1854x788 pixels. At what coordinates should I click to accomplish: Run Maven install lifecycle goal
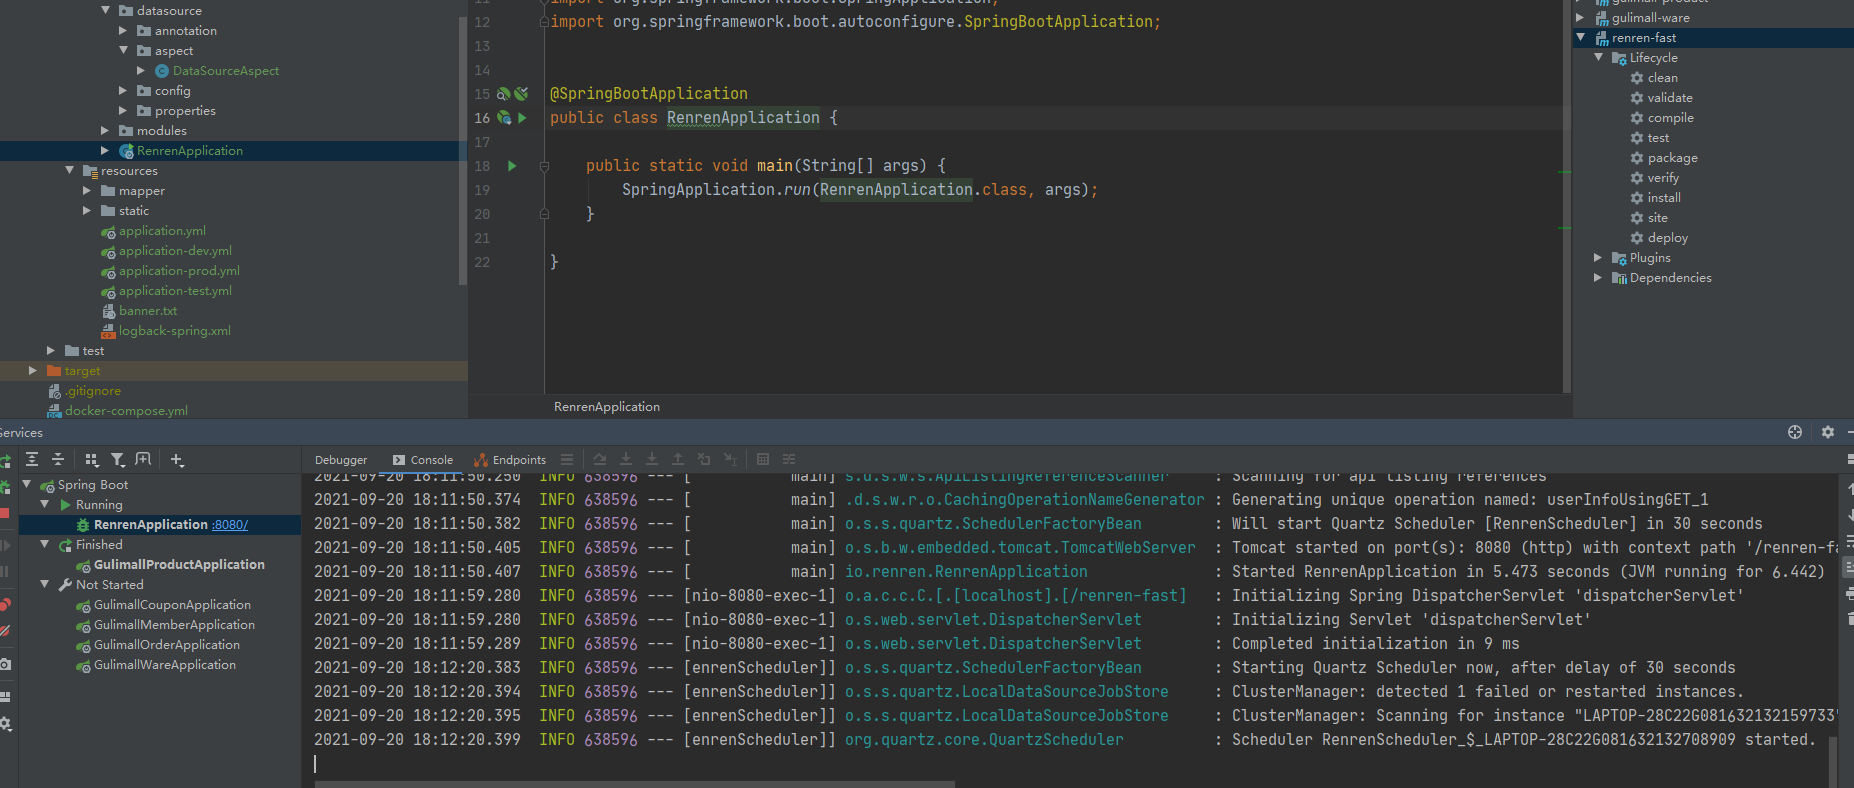pos(1664,198)
